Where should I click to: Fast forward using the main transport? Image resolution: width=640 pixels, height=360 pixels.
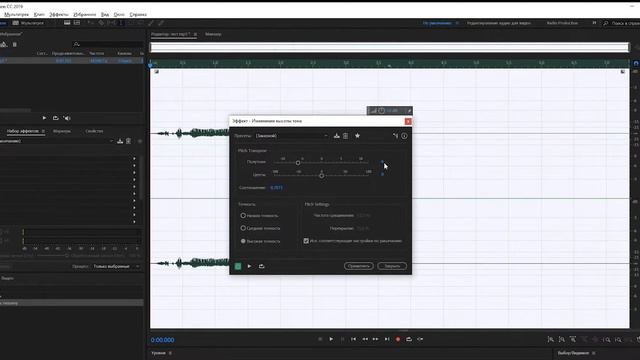376,339
